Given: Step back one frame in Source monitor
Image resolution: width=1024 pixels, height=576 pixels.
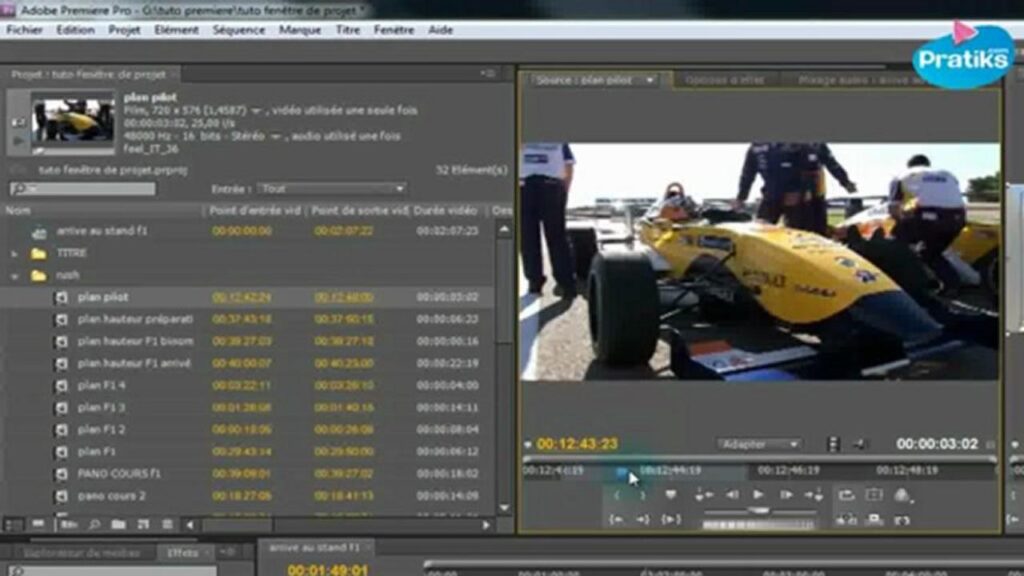Looking at the screenshot, I should click(x=732, y=495).
